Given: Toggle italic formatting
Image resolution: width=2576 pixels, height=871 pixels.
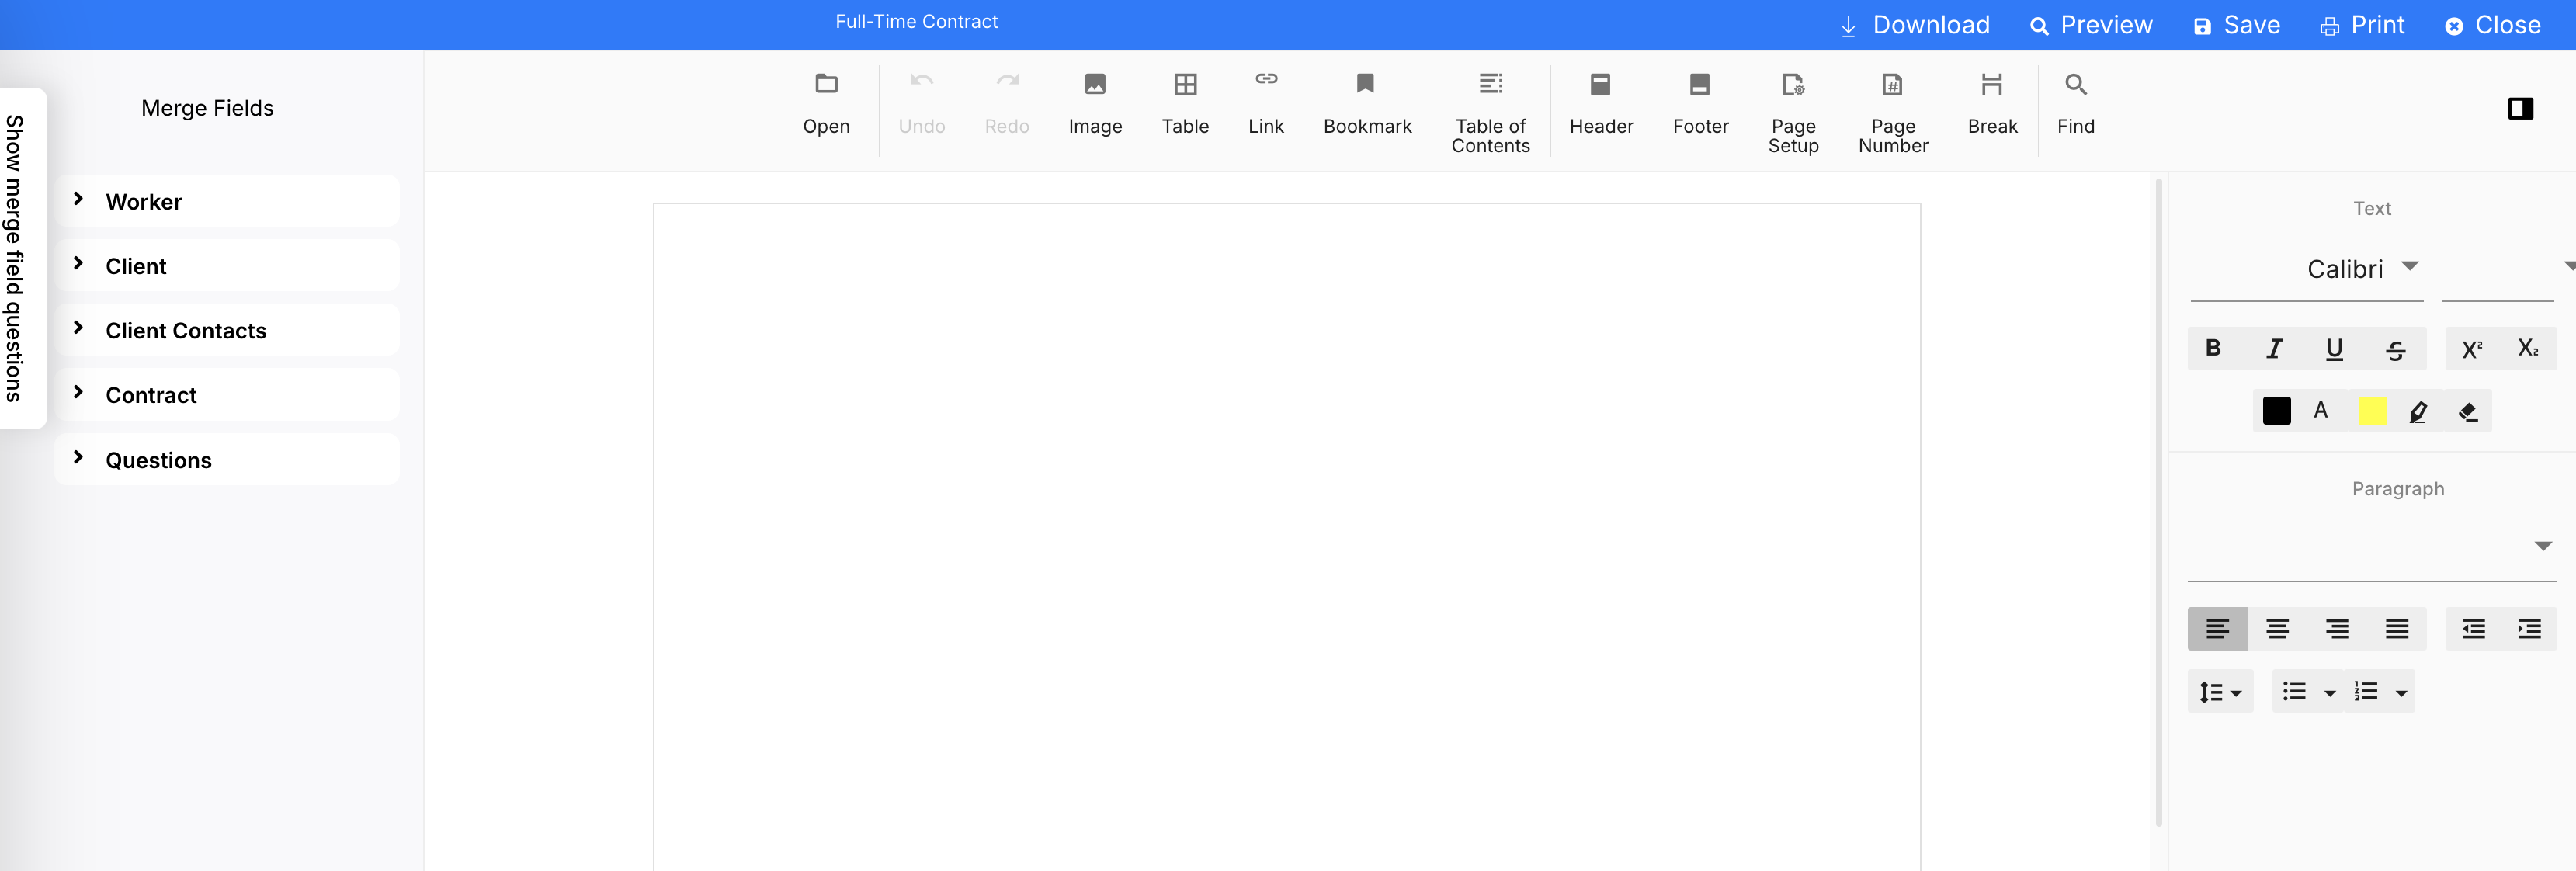Looking at the screenshot, I should tap(2274, 348).
